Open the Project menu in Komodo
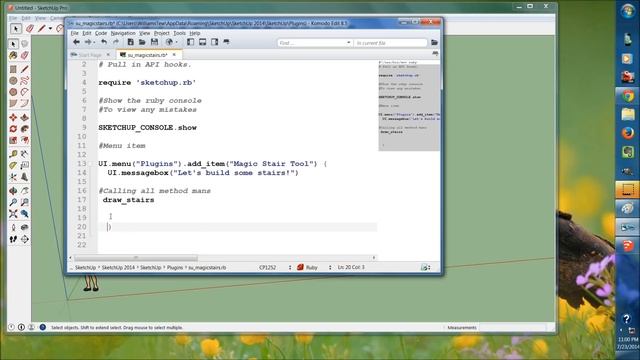Image resolution: width=640 pixels, height=360 pixels. pos(162,33)
